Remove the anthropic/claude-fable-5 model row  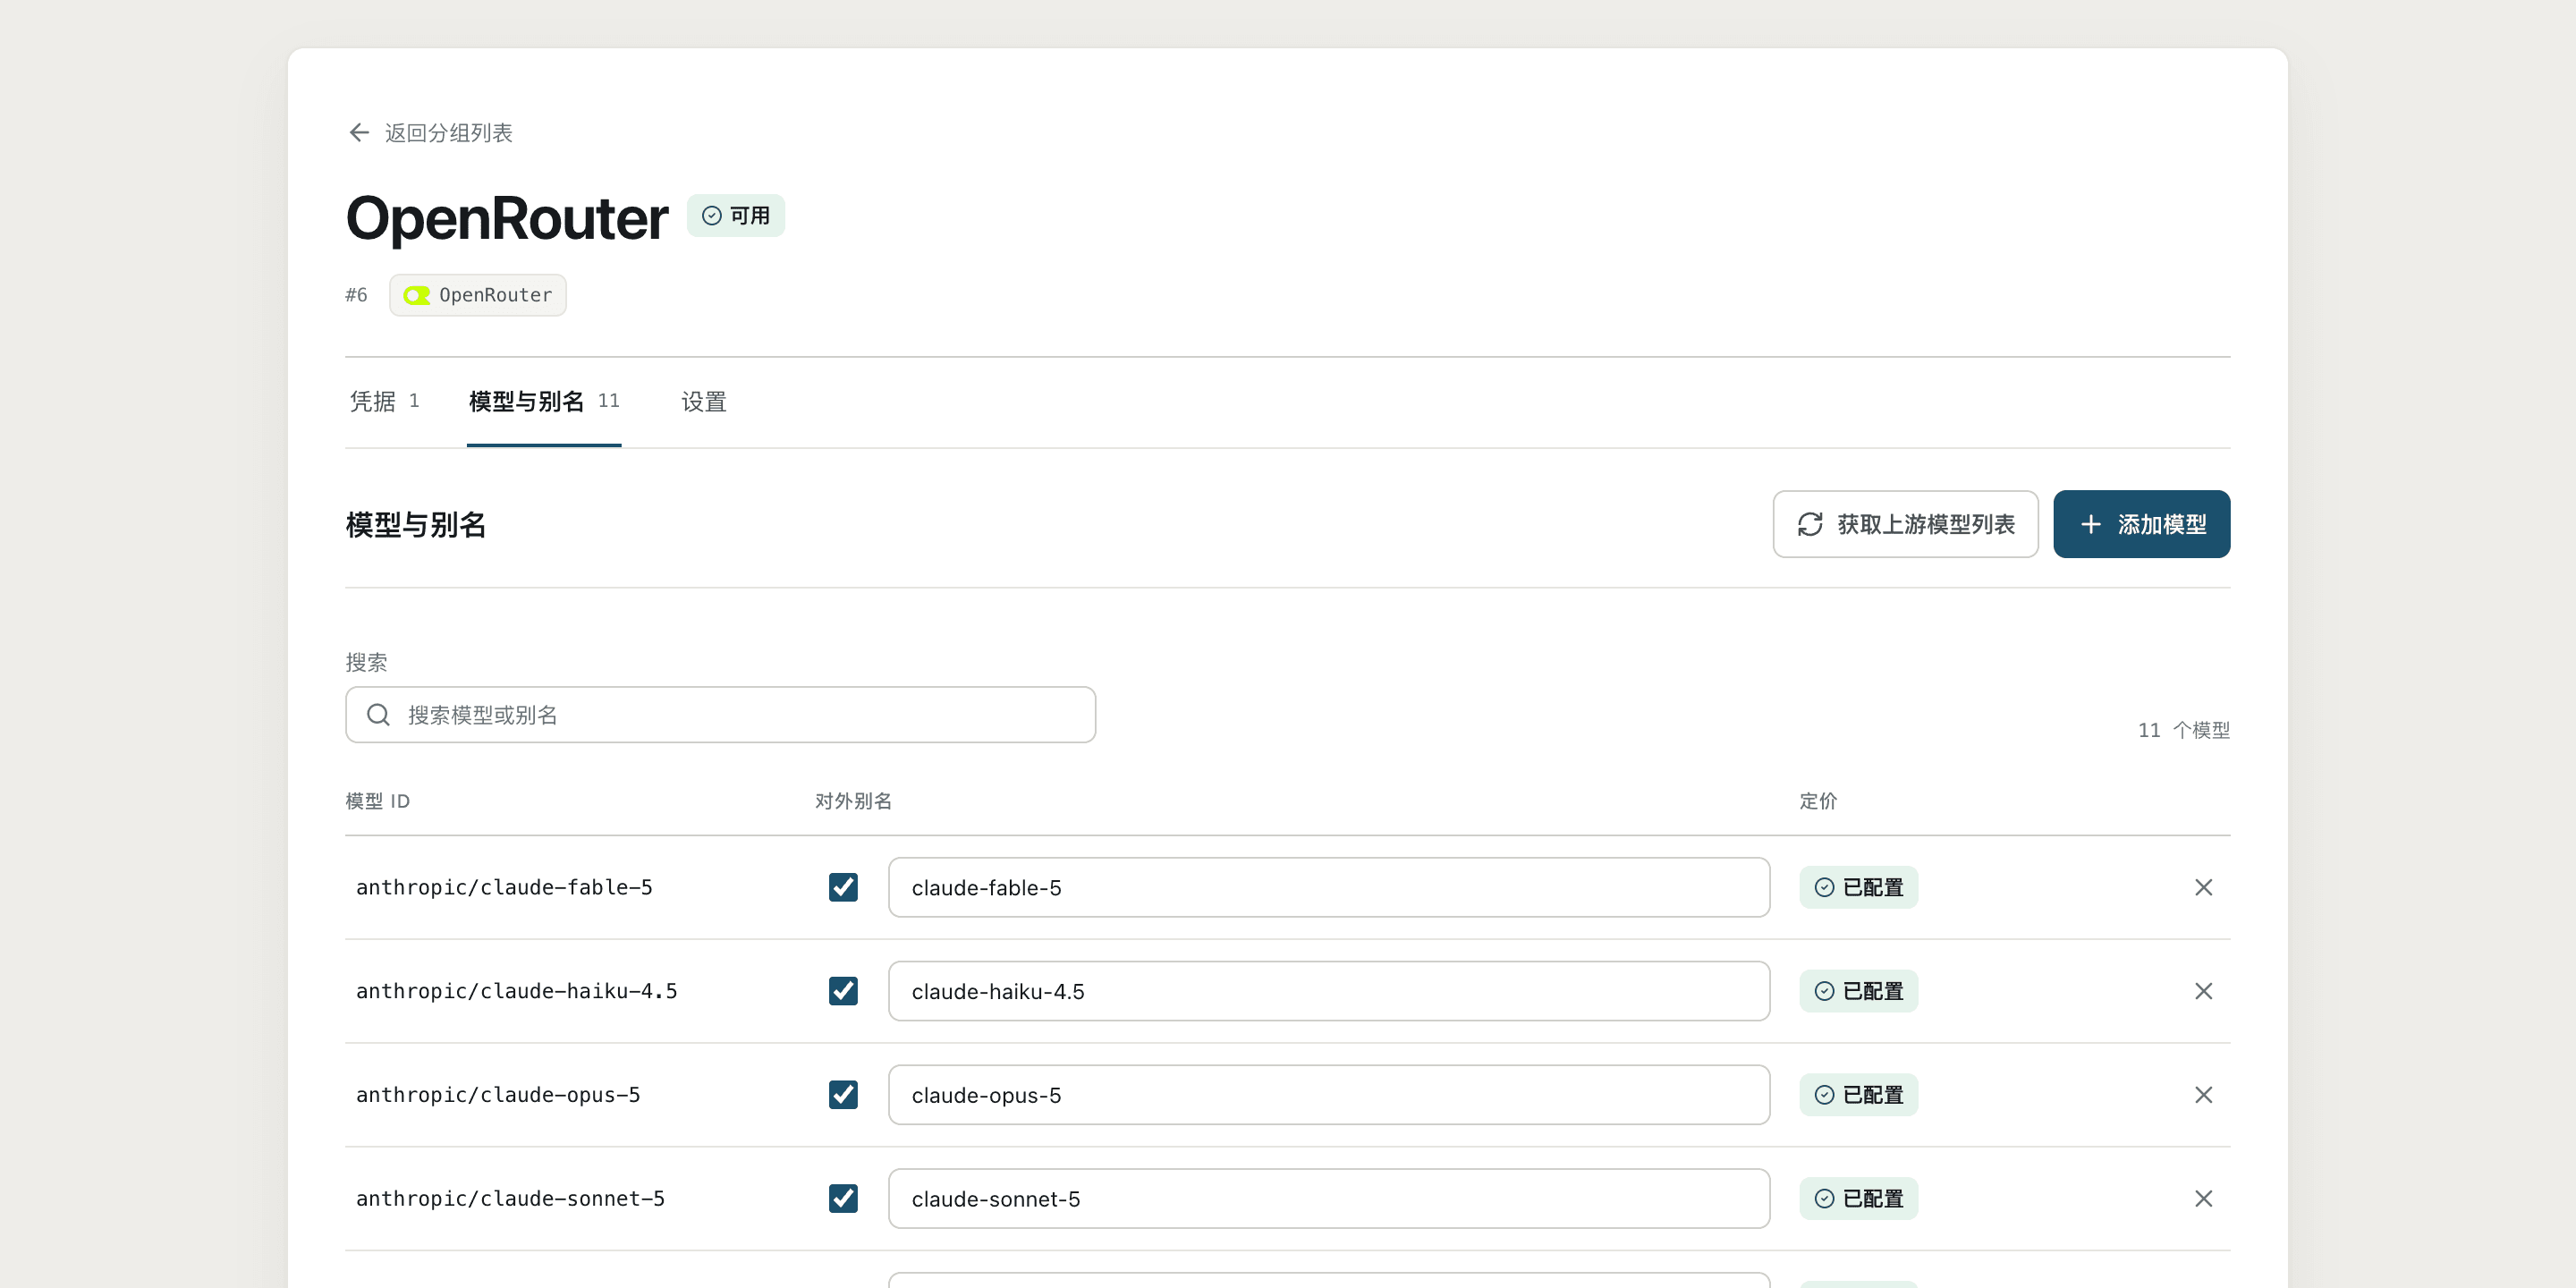tap(2203, 887)
